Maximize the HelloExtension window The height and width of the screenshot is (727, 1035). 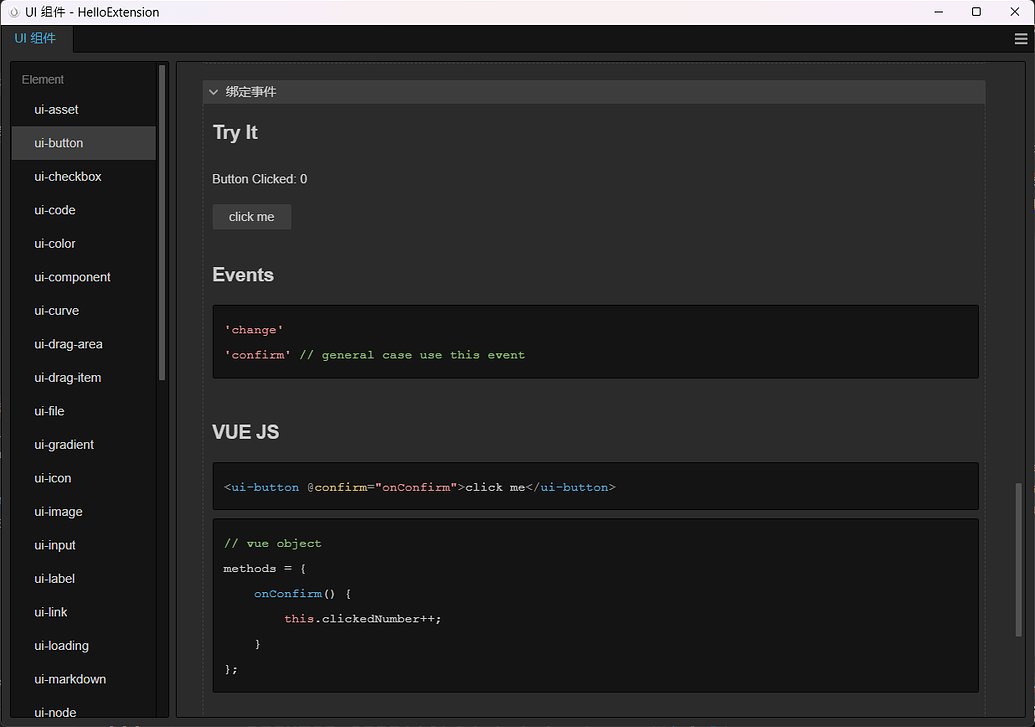976,12
